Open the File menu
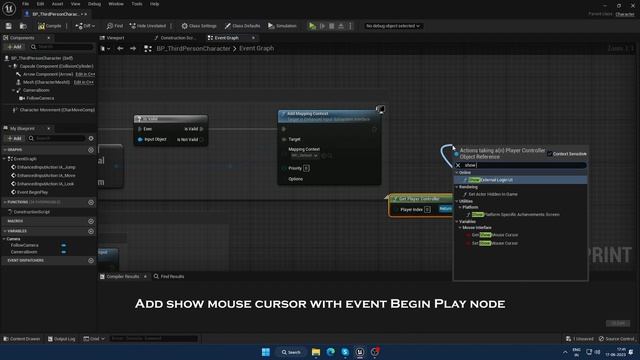Image resolution: width=640 pixels, height=360 pixels. pyautogui.click(x=25, y=4)
